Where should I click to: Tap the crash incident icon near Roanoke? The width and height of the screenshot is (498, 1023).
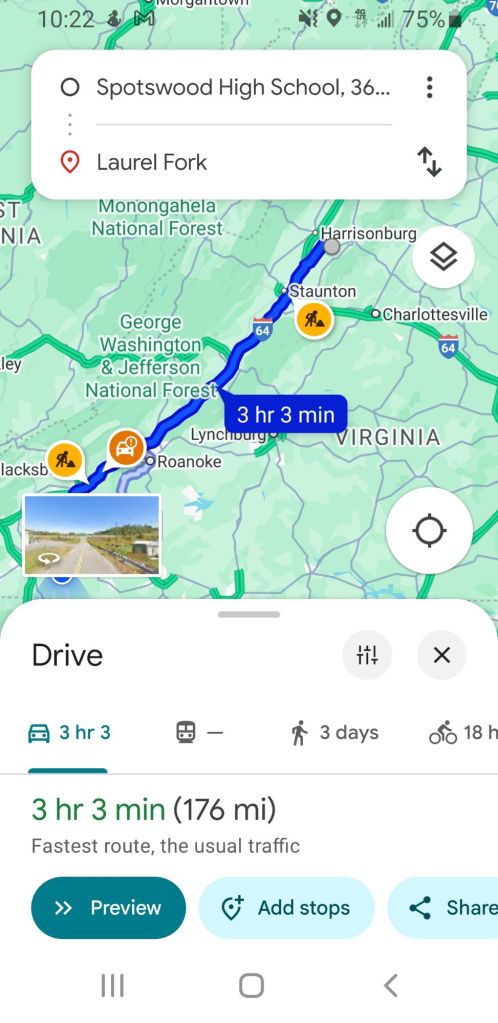[125, 448]
